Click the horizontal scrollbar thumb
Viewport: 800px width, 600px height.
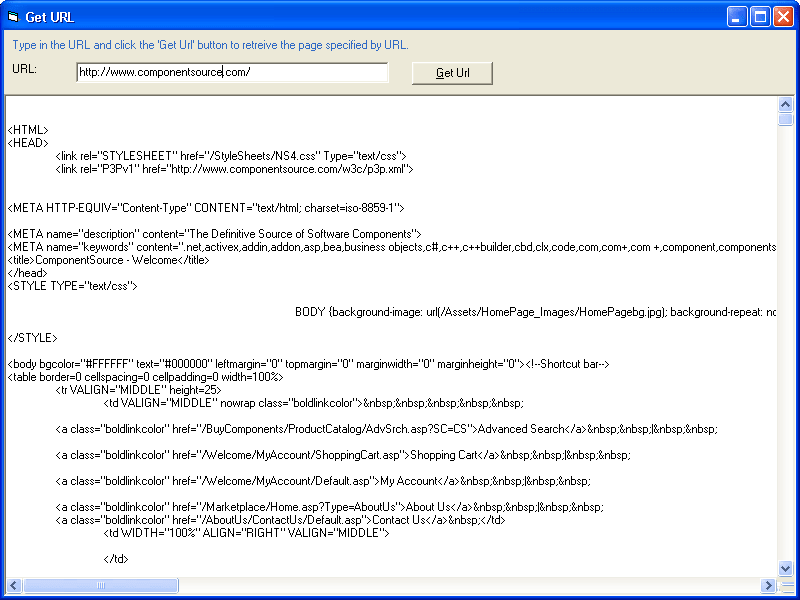pyautogui.click(x=100, y=588)
